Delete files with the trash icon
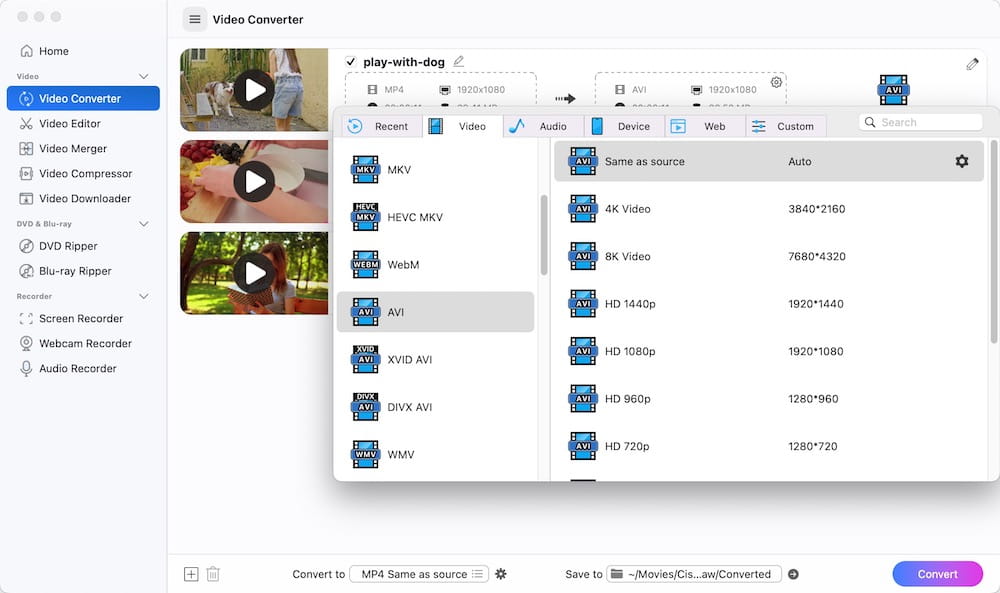This screenshot has height=593, width=1000. 213,574
